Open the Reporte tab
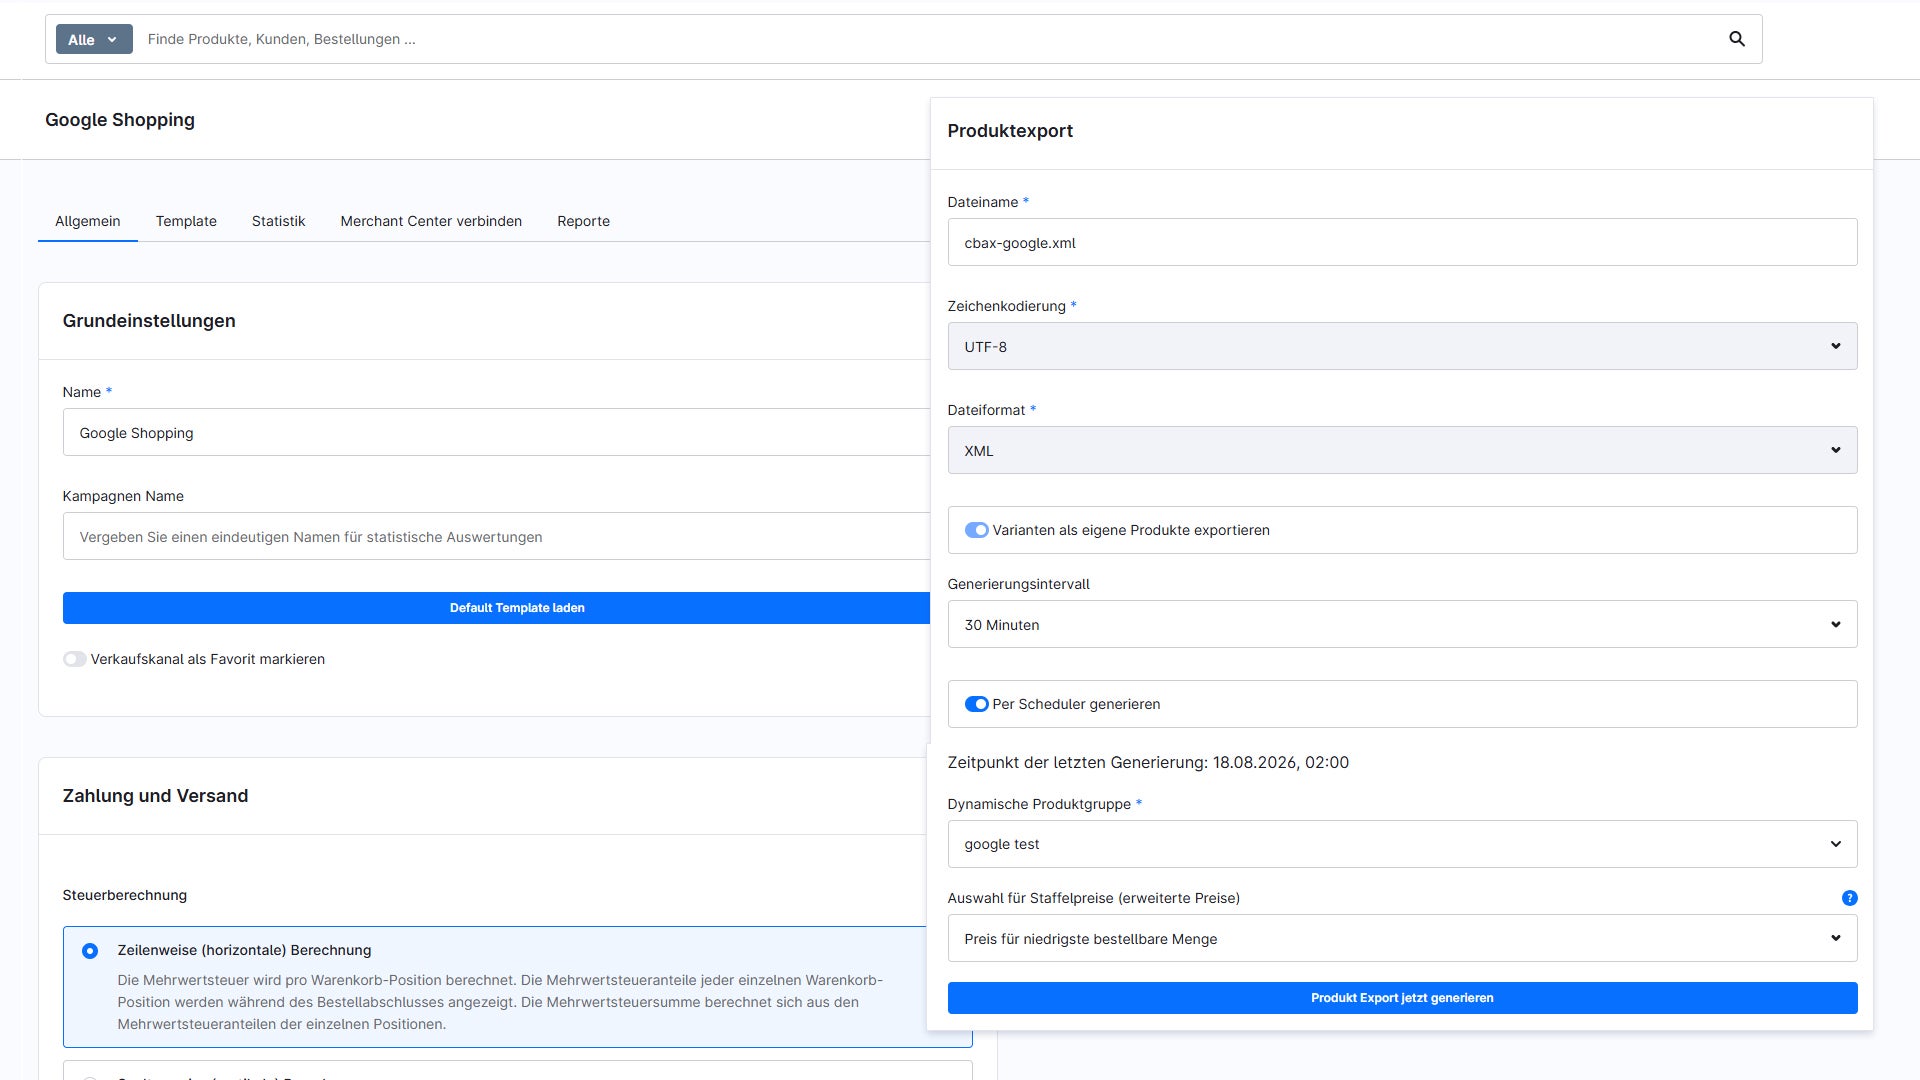This screenshot has width=1920, height=1080. click(583, 221)
